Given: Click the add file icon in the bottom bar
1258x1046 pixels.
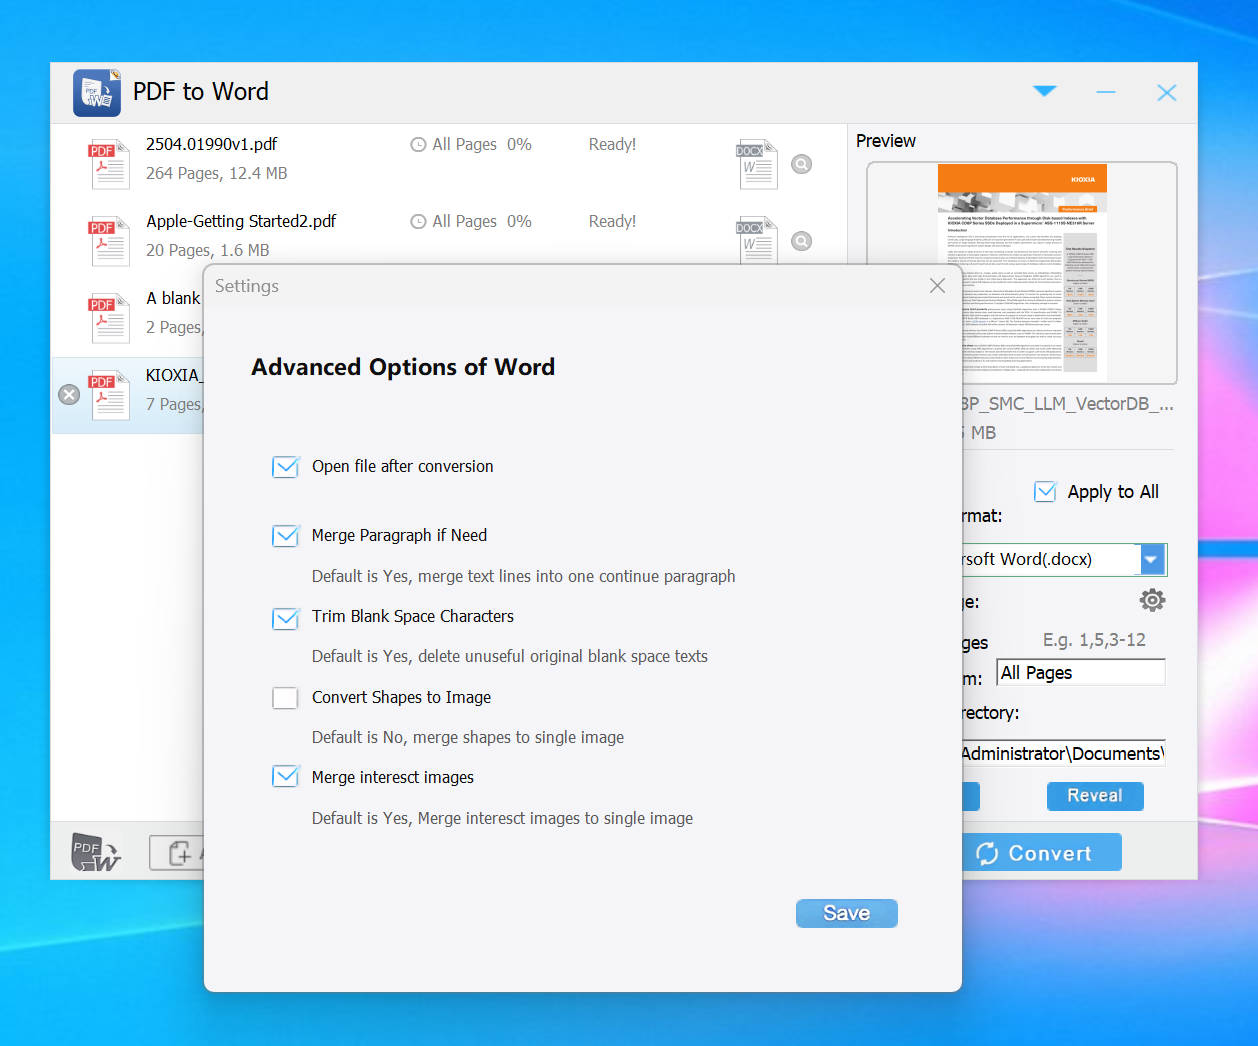Looking at the screenshot, I should 180,853.
